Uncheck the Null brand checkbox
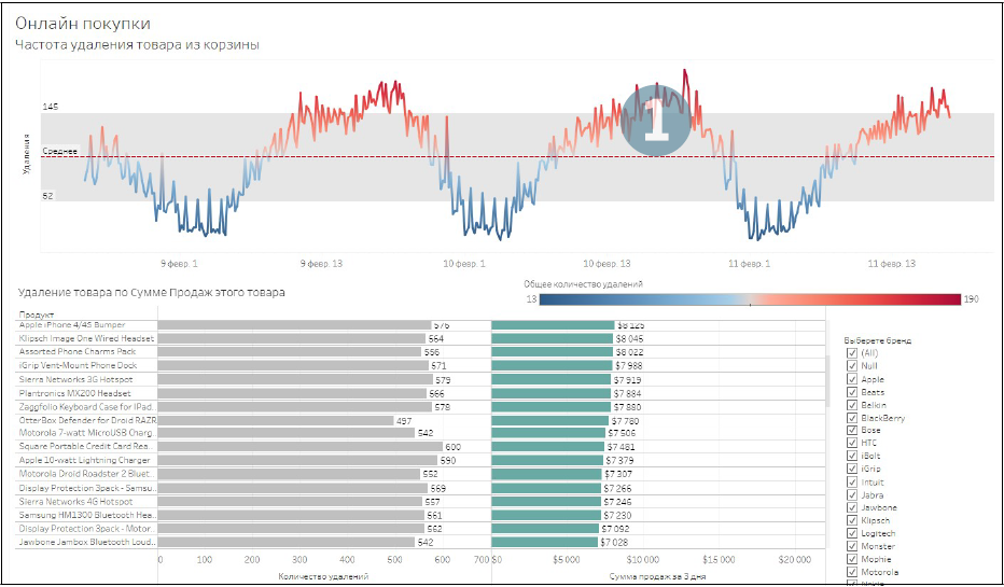Image resolution: width=1004 pixels, height=587 pixels. pyautogui.click(x=851, y=366)
